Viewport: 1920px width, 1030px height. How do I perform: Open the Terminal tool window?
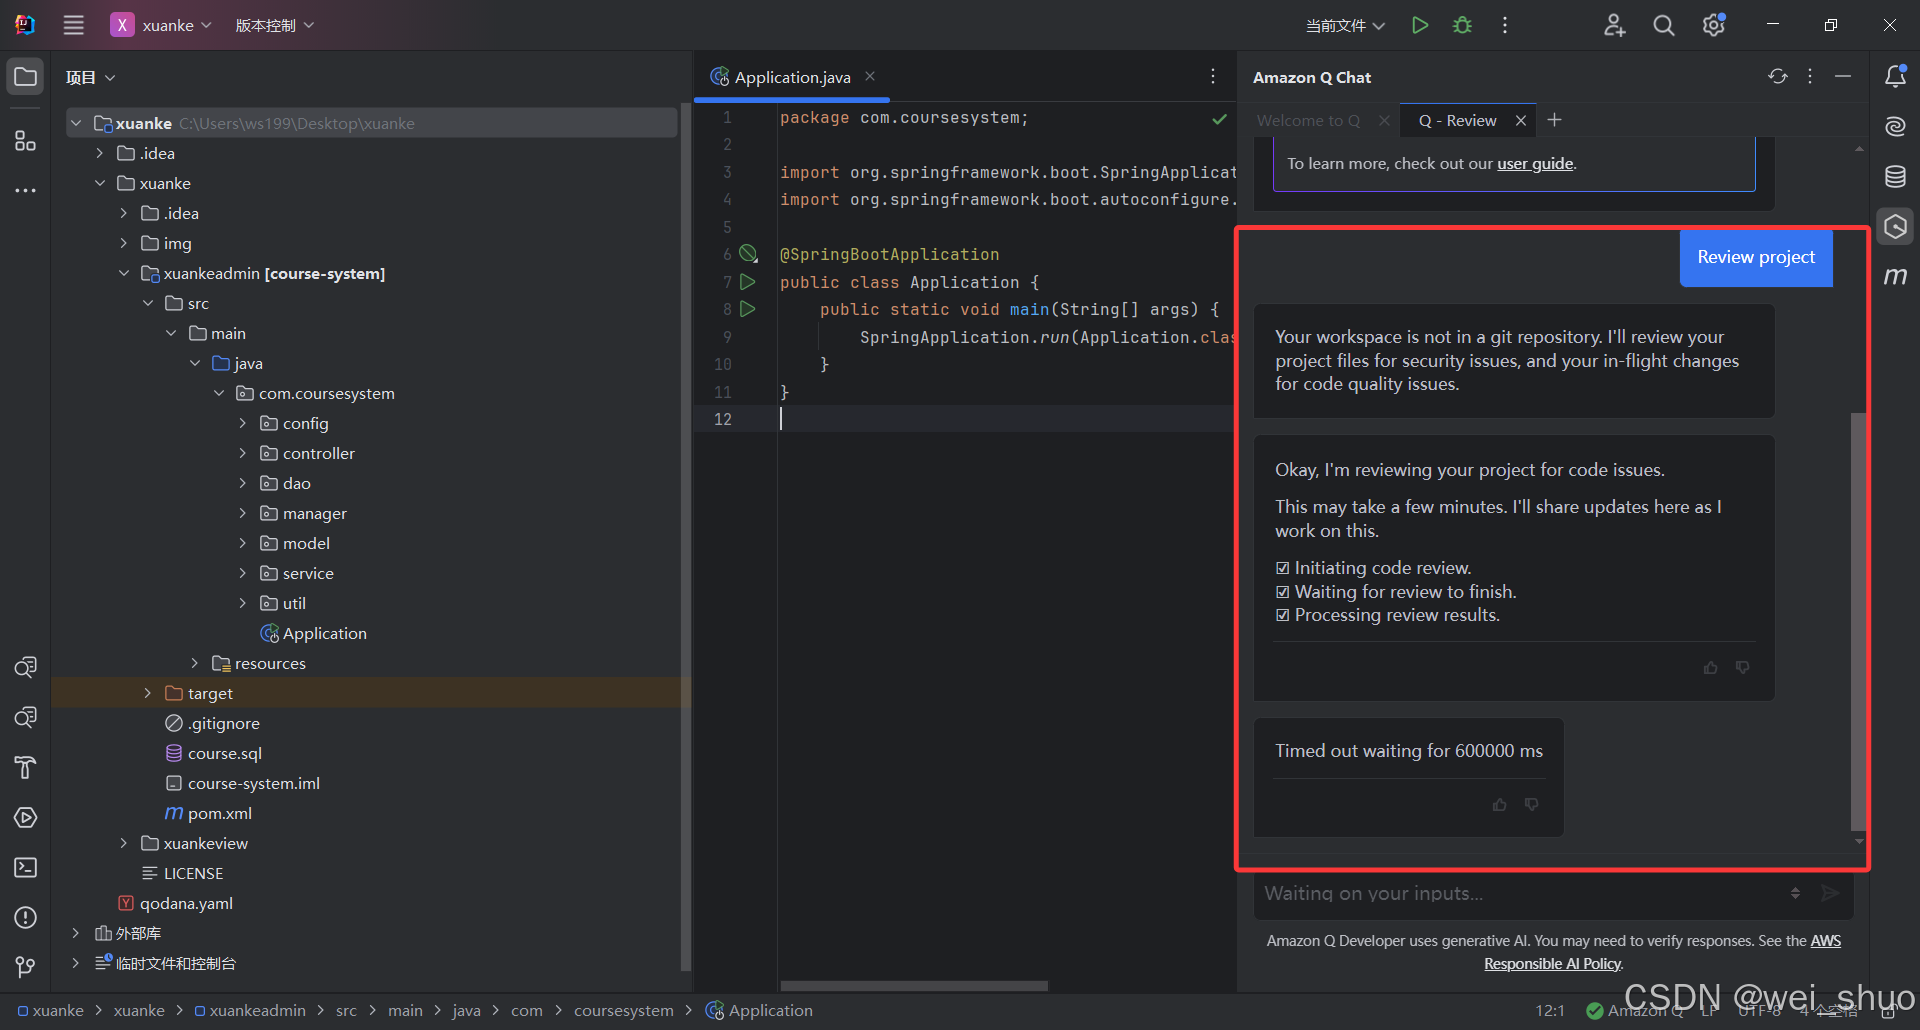pos(26,867)
